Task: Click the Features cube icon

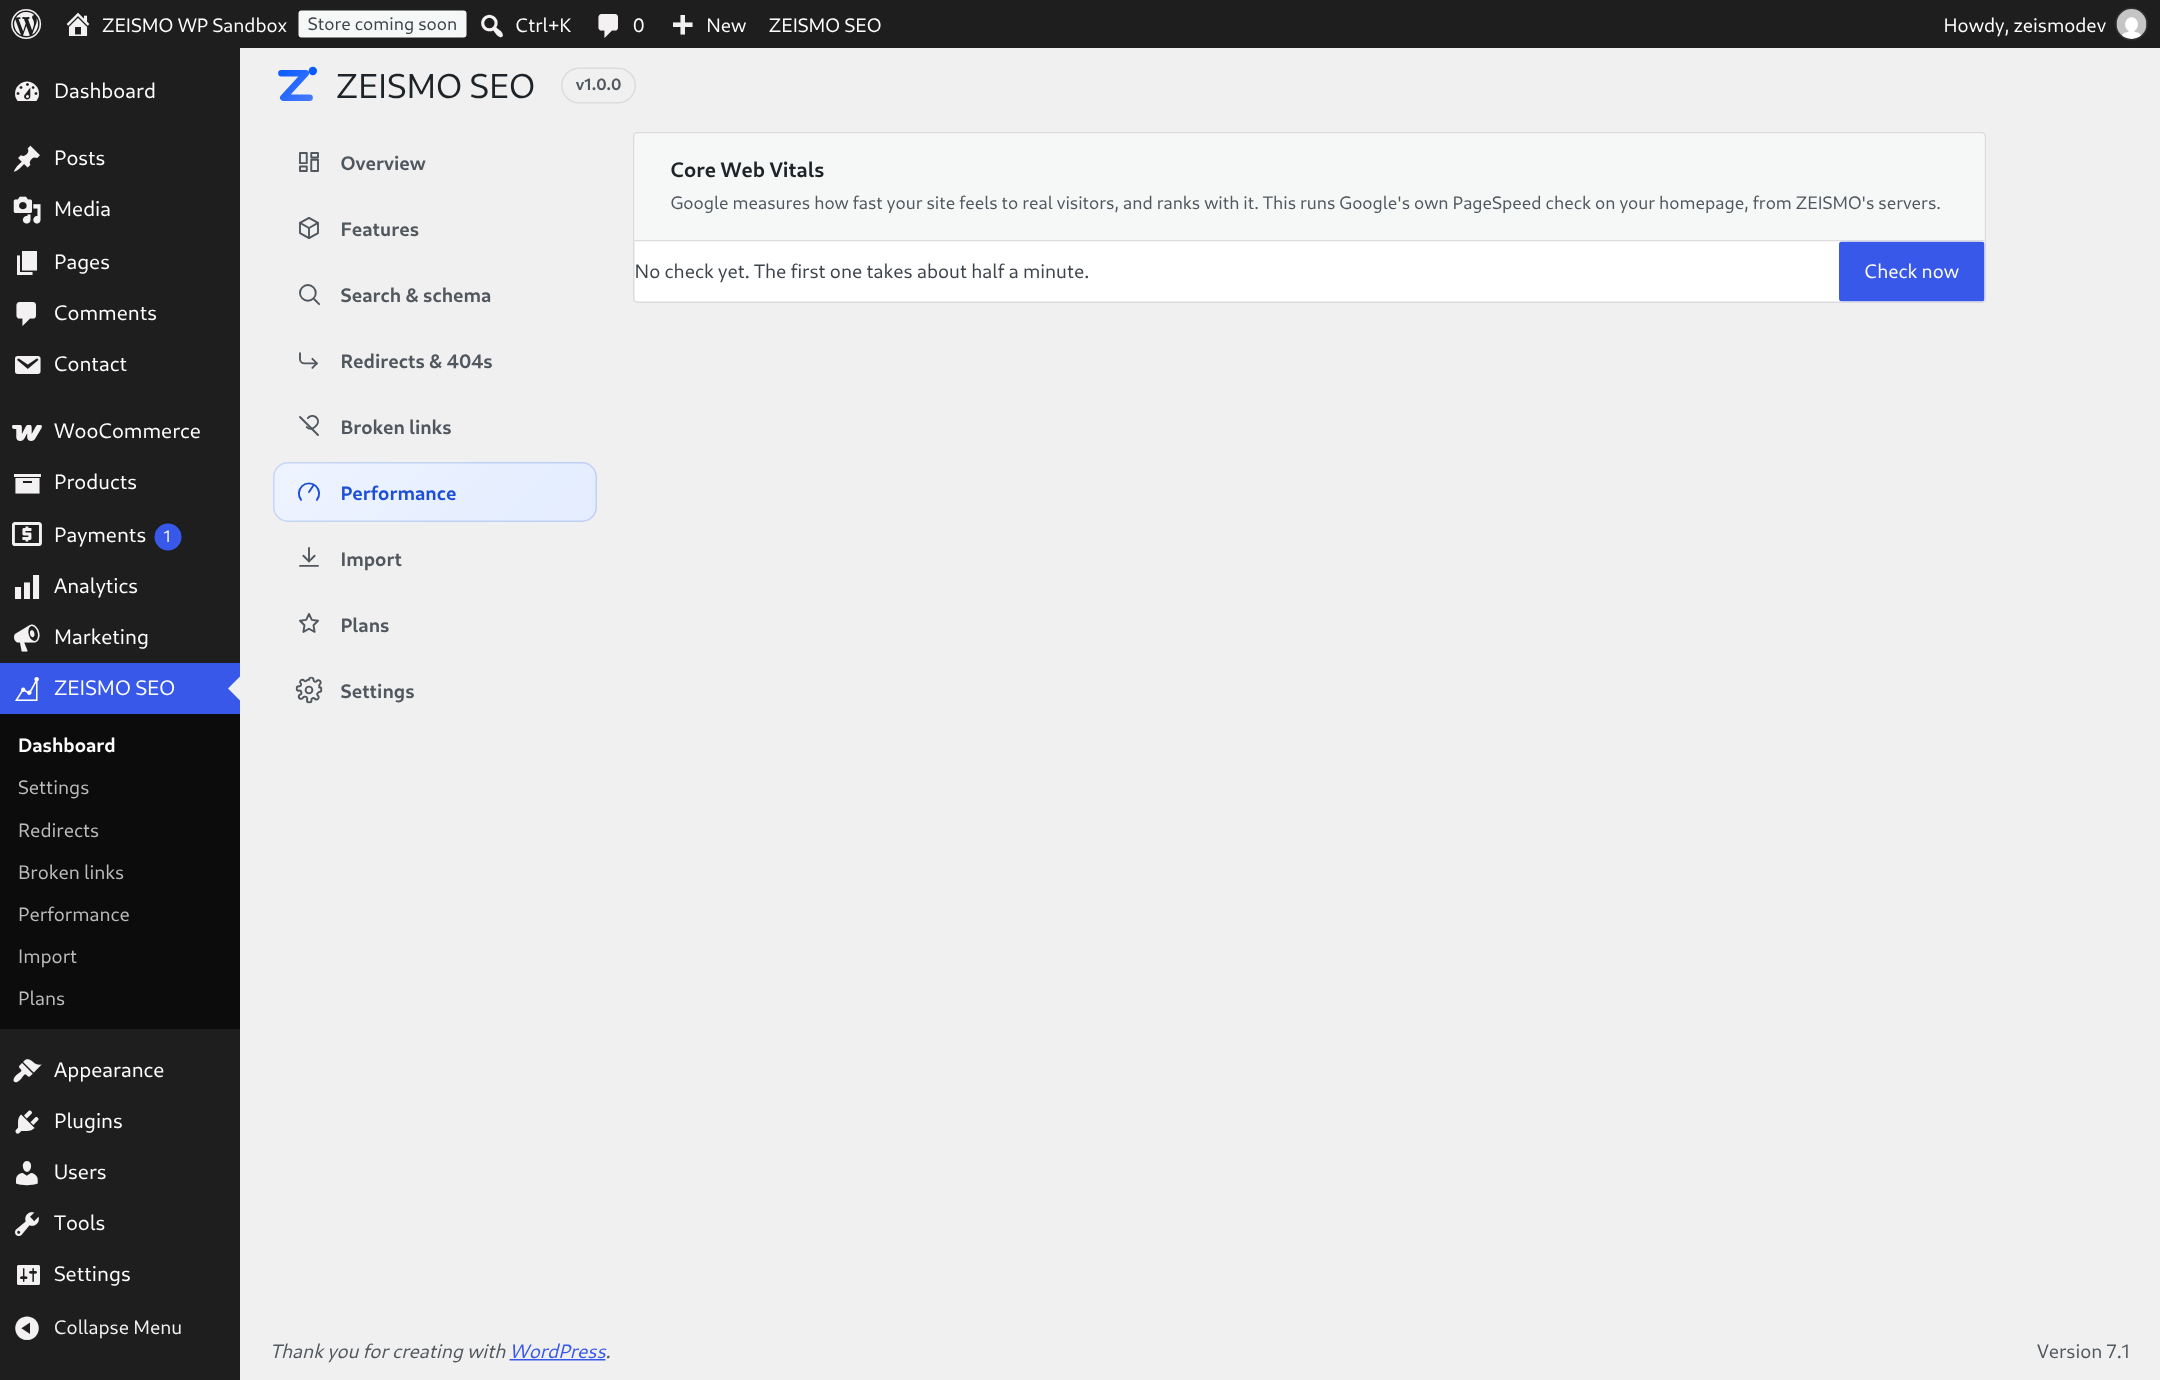Action: click(309, 228)
